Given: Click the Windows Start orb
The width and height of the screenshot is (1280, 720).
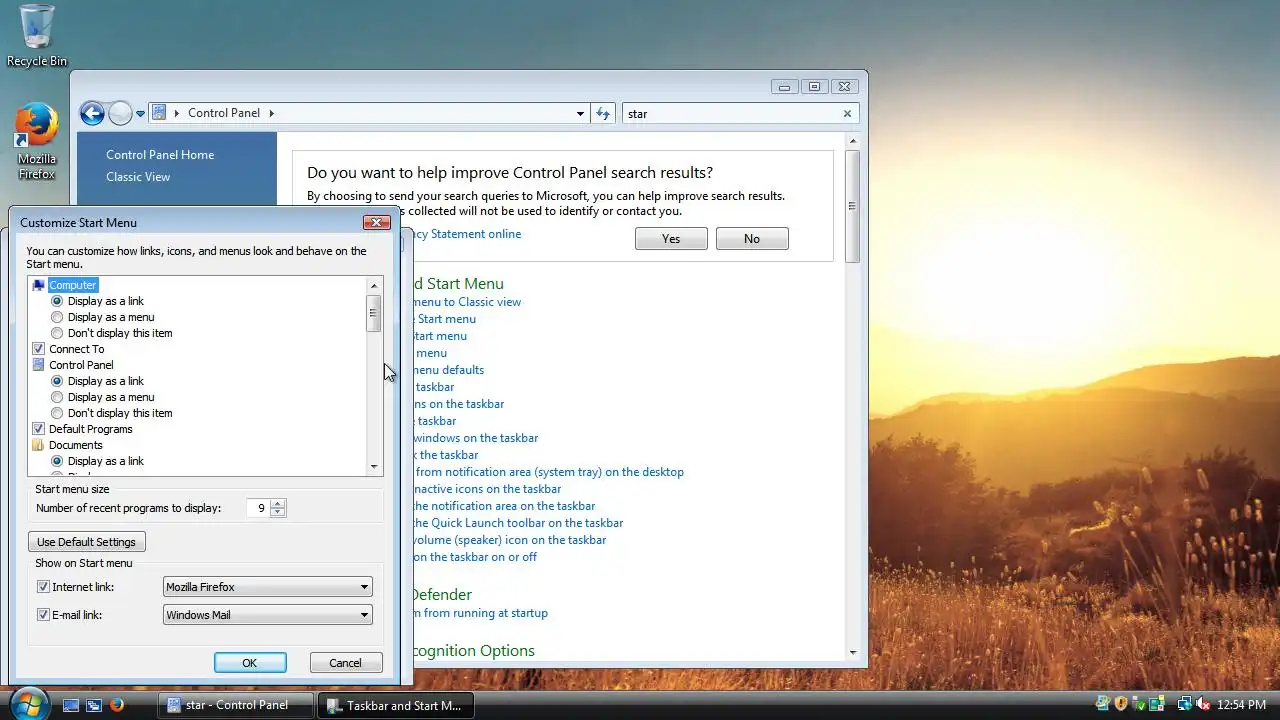Looking at the screenshot, I should [28, 703].
